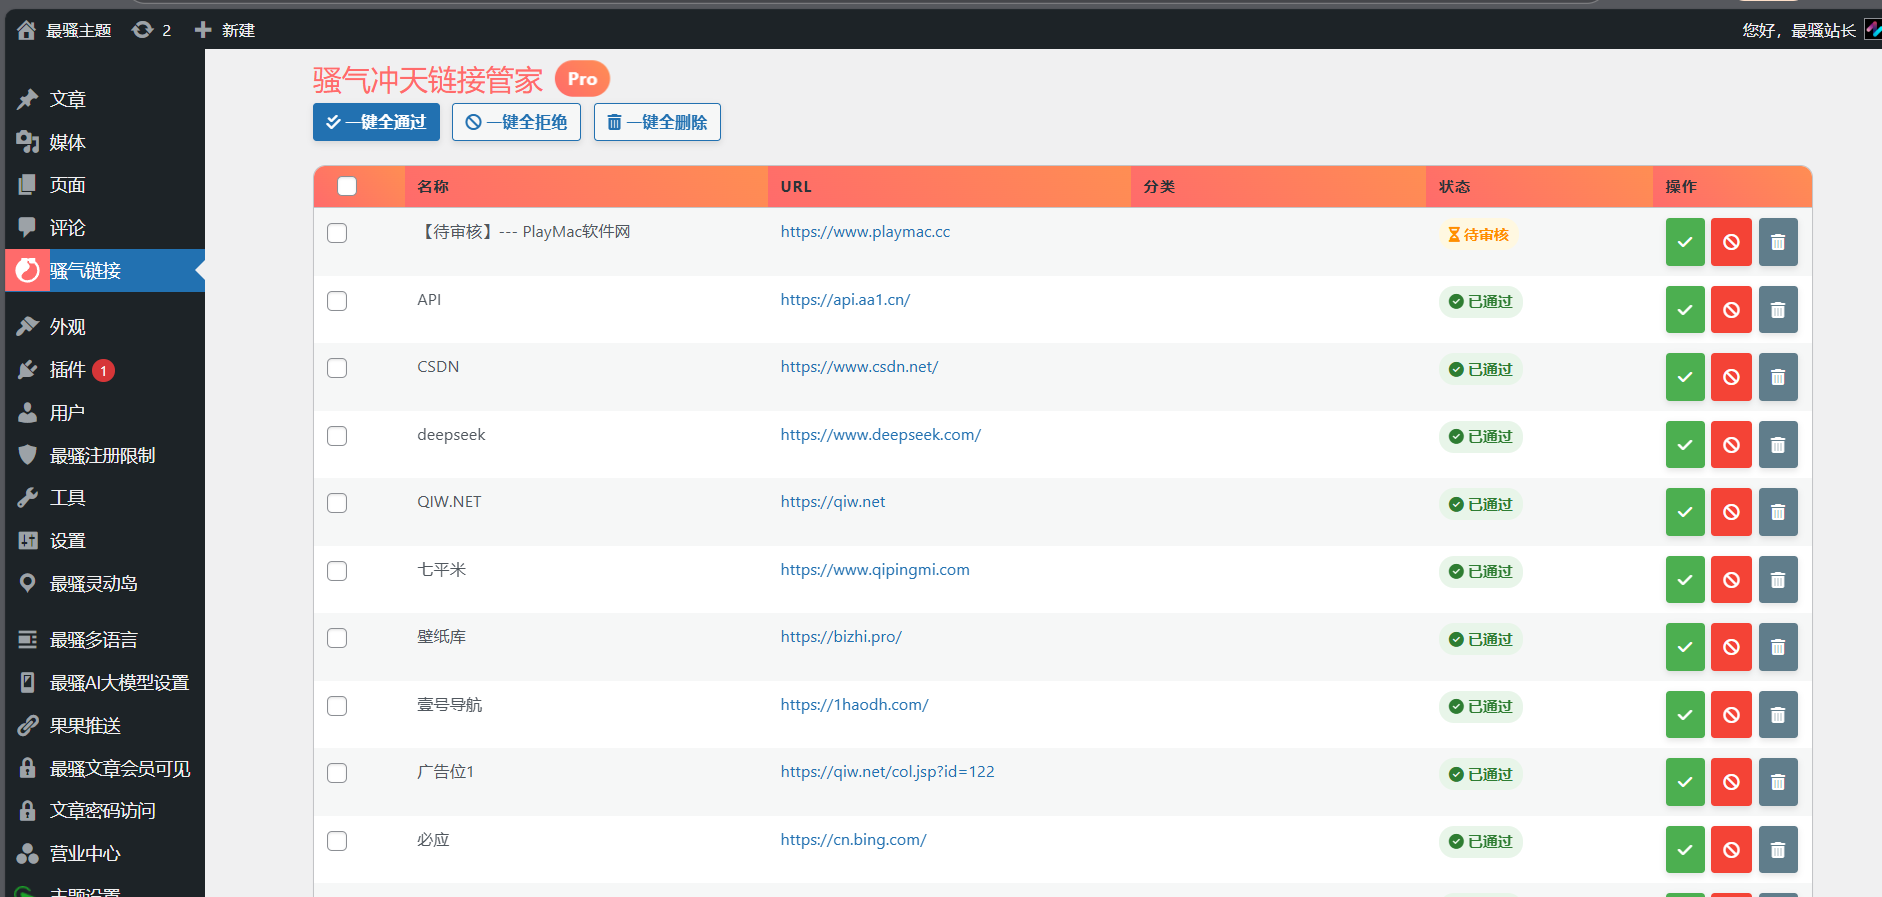Delete the CSDN link
Screen dimensions: 1882x897
point(1778,377)
